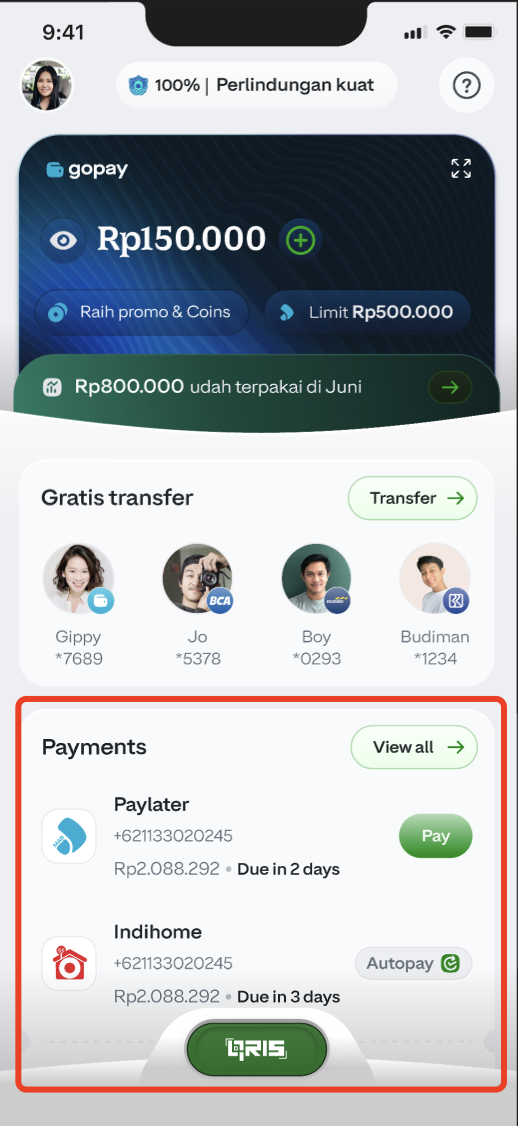
Task: Open the Indihome bill icon
Action: tap(69, 964)
